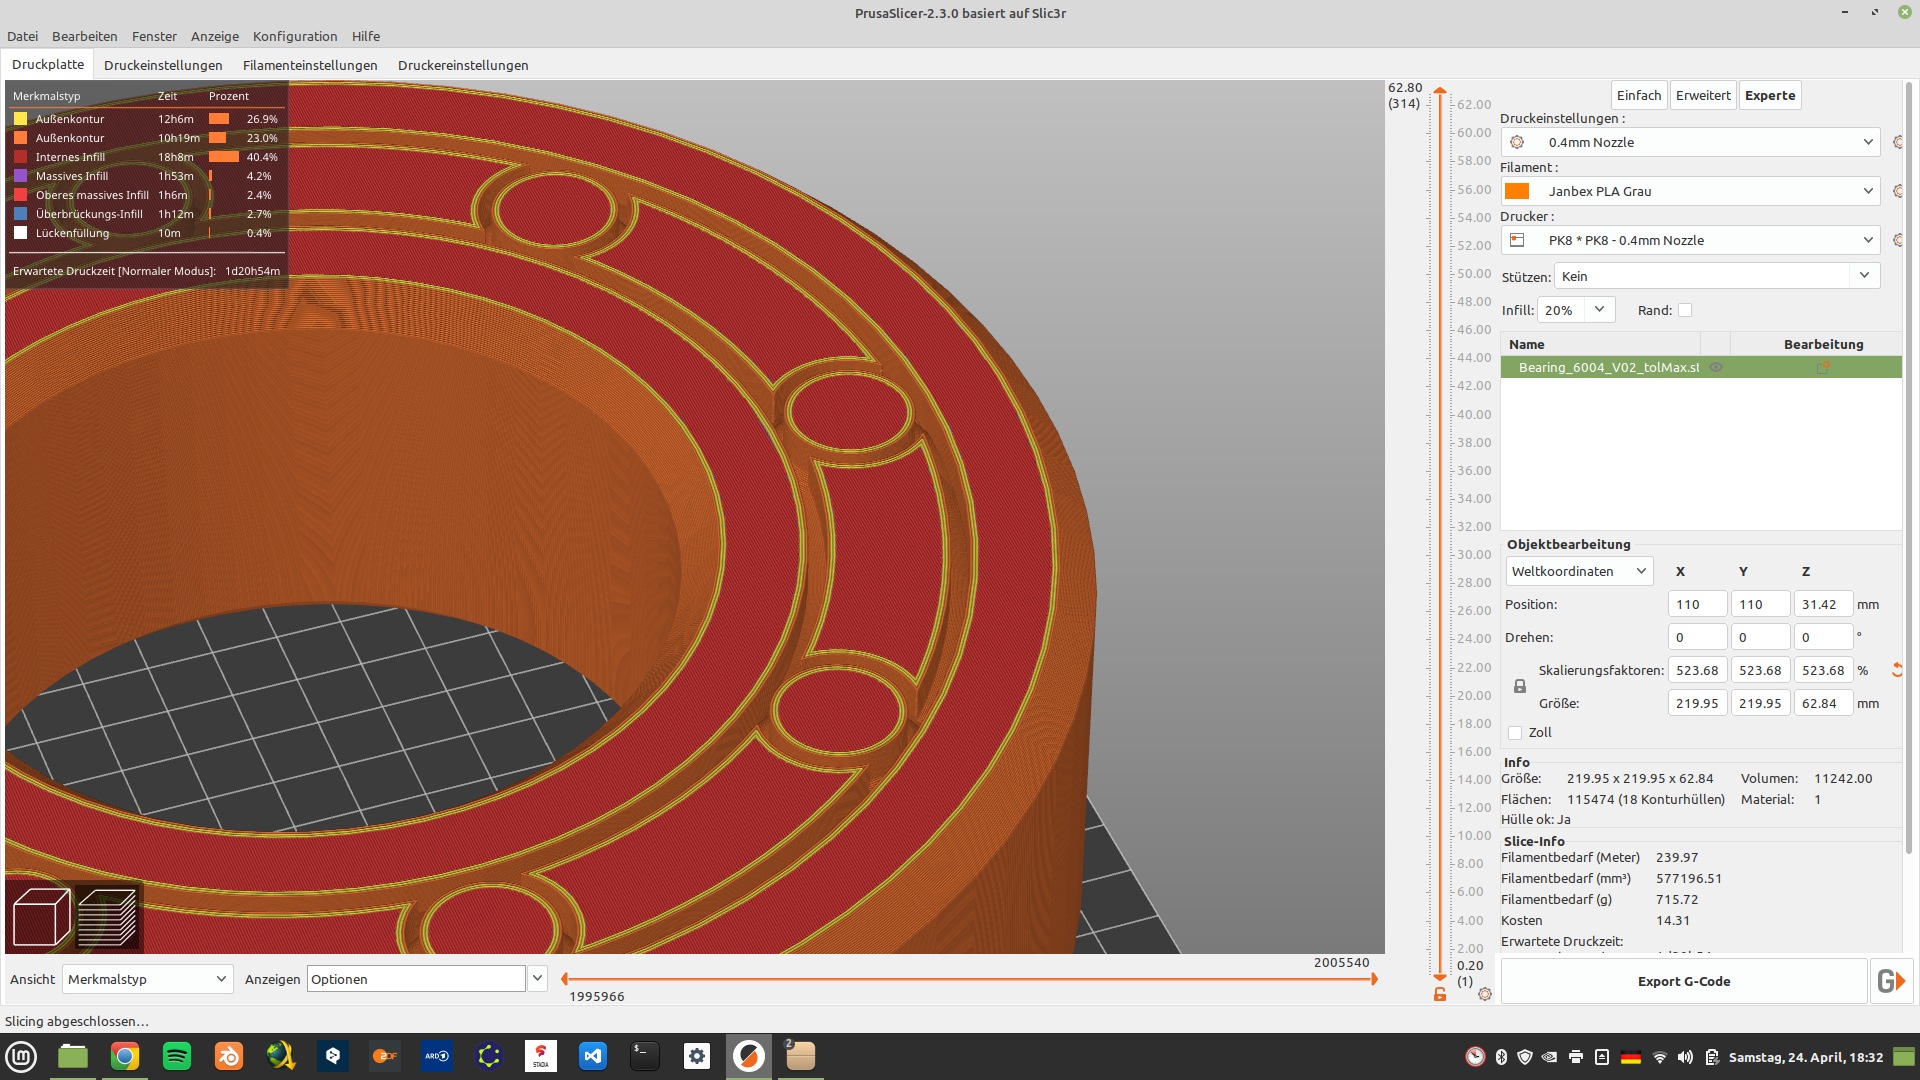Open the Konfiguration menu
1920x1080 pixels.
[x=295, y=36]
